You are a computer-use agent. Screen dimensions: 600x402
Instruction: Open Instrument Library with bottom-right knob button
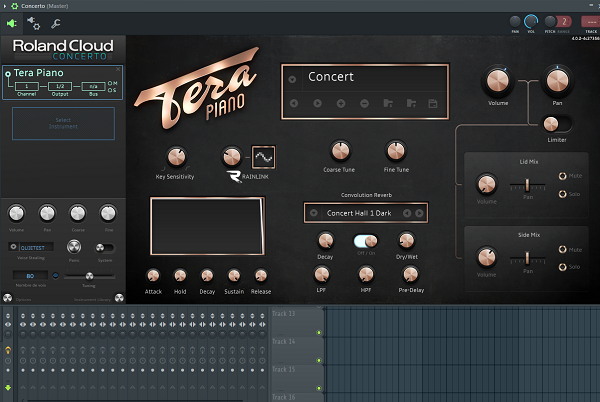tap(119, 298)
